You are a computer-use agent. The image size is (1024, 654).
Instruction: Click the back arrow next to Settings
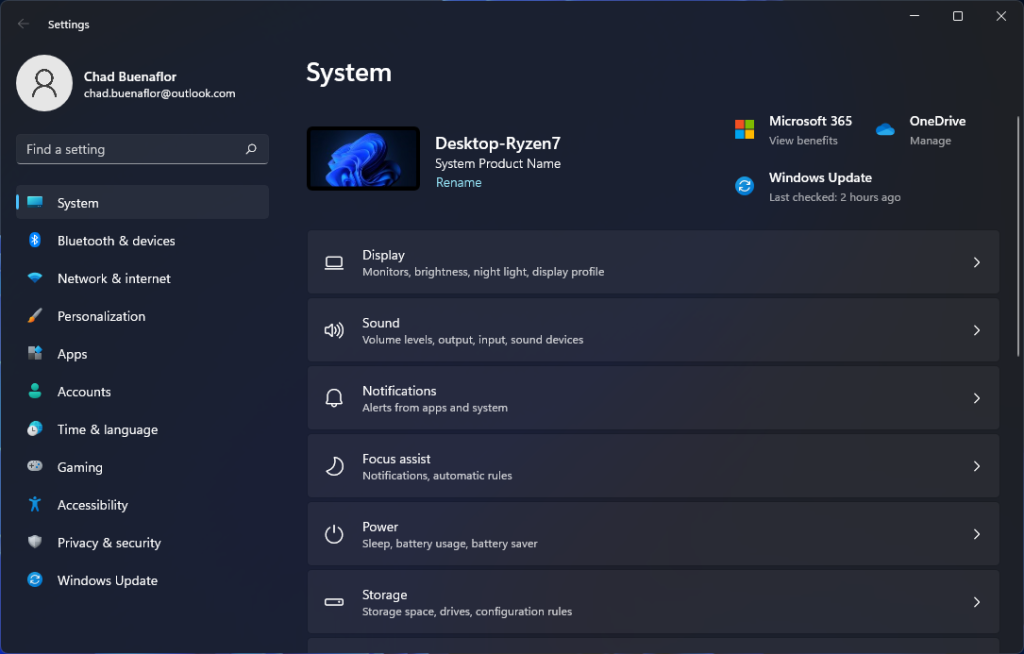pyautogui.click(x=24, y=24)
